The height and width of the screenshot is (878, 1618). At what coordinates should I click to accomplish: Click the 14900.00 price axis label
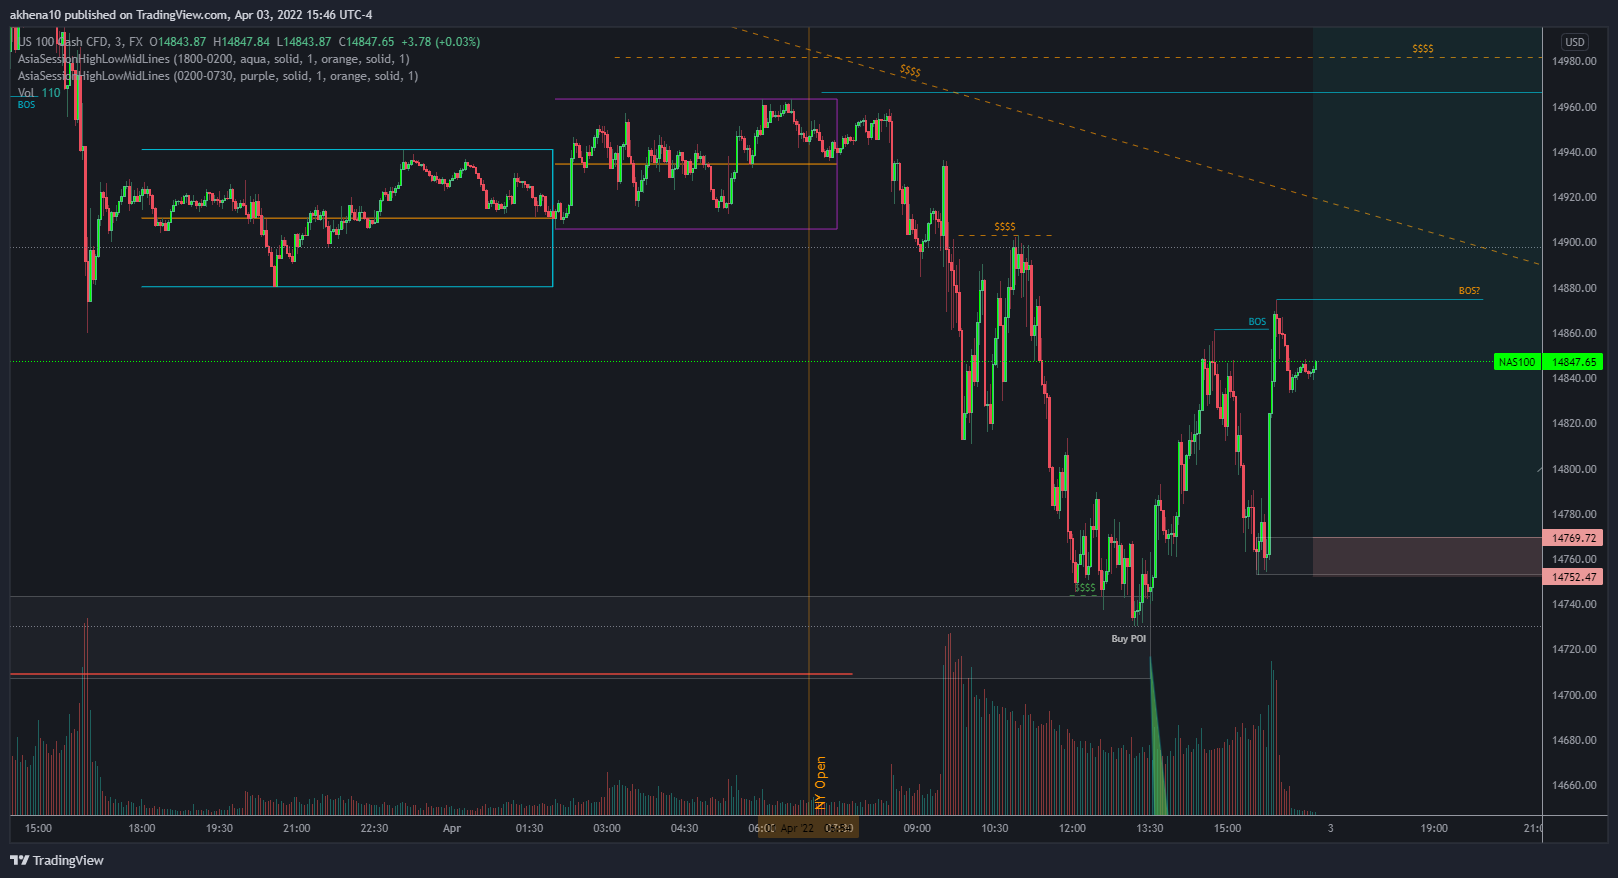point(1574,242)
